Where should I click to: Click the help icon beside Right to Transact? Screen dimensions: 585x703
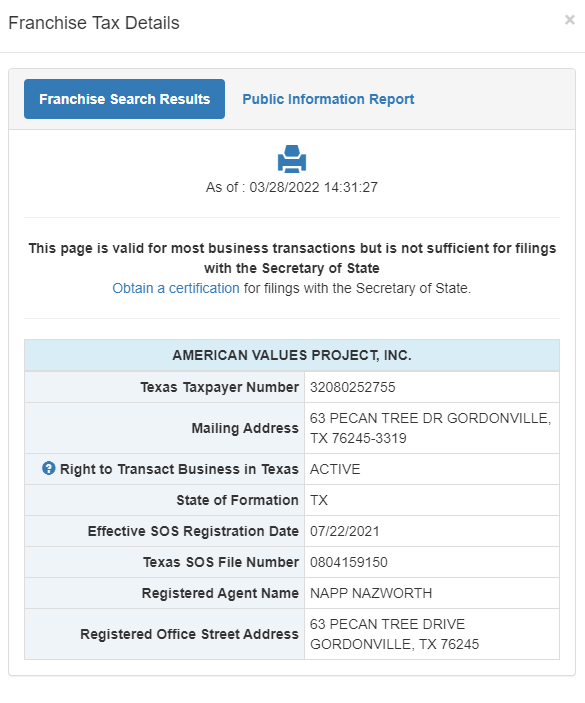coord(48,469)
